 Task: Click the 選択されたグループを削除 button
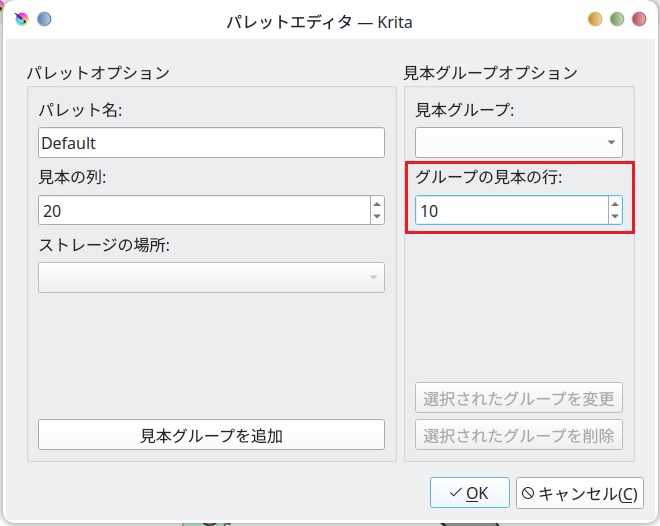point(519,435)
